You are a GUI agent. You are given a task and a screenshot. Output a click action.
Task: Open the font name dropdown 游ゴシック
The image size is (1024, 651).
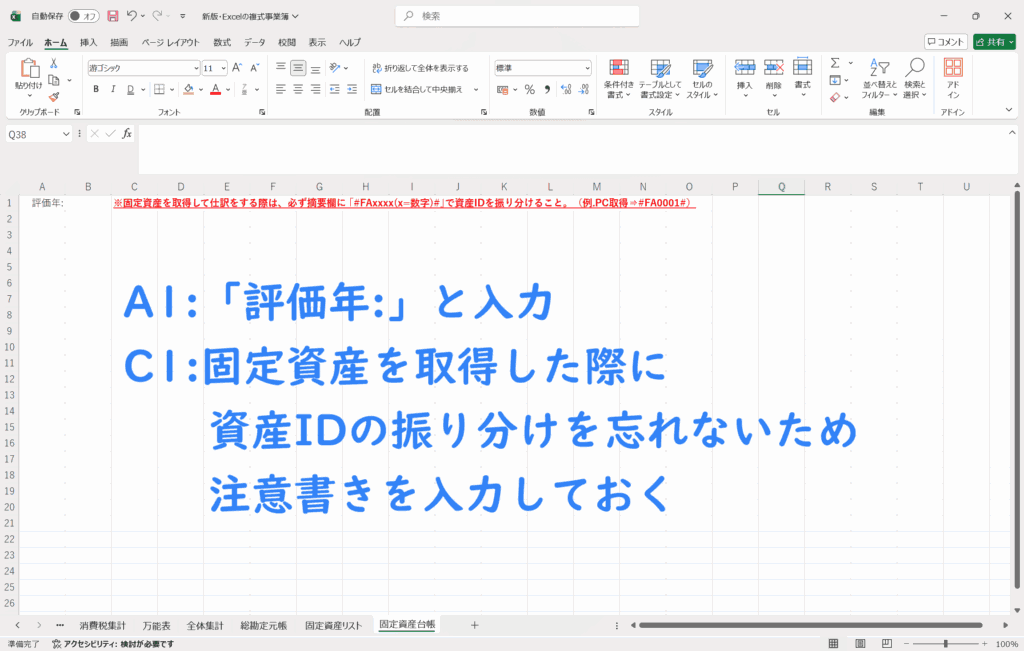143,68
